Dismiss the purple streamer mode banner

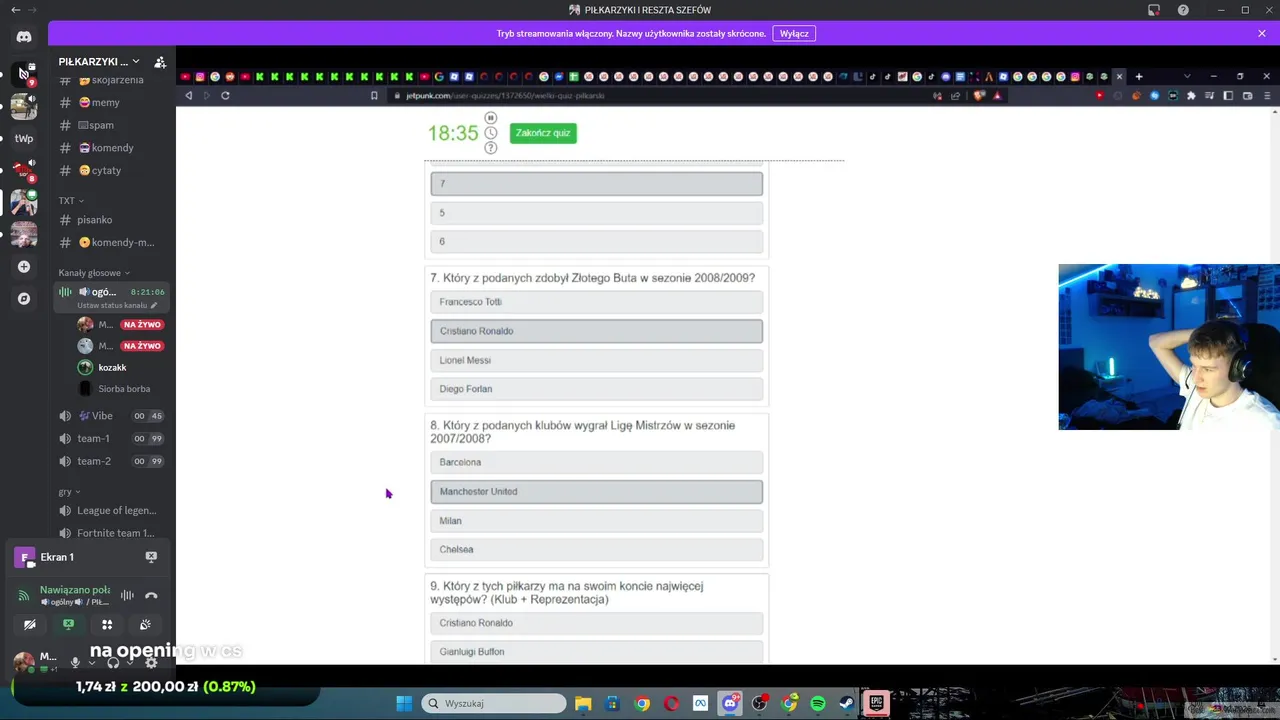pos(1262,33)
